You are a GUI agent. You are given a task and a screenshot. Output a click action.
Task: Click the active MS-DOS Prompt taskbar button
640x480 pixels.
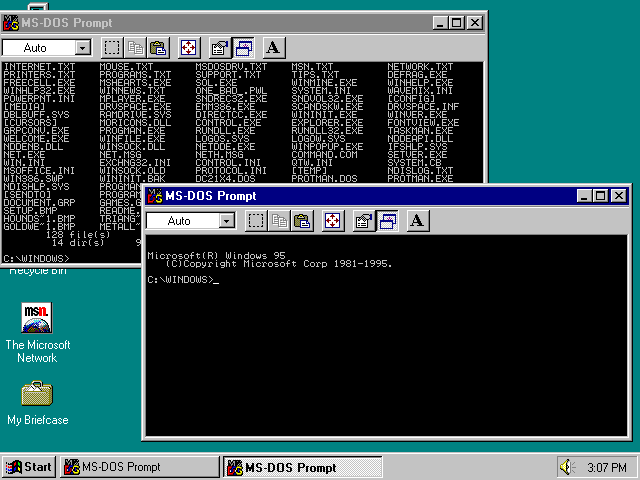pos(302,467)
